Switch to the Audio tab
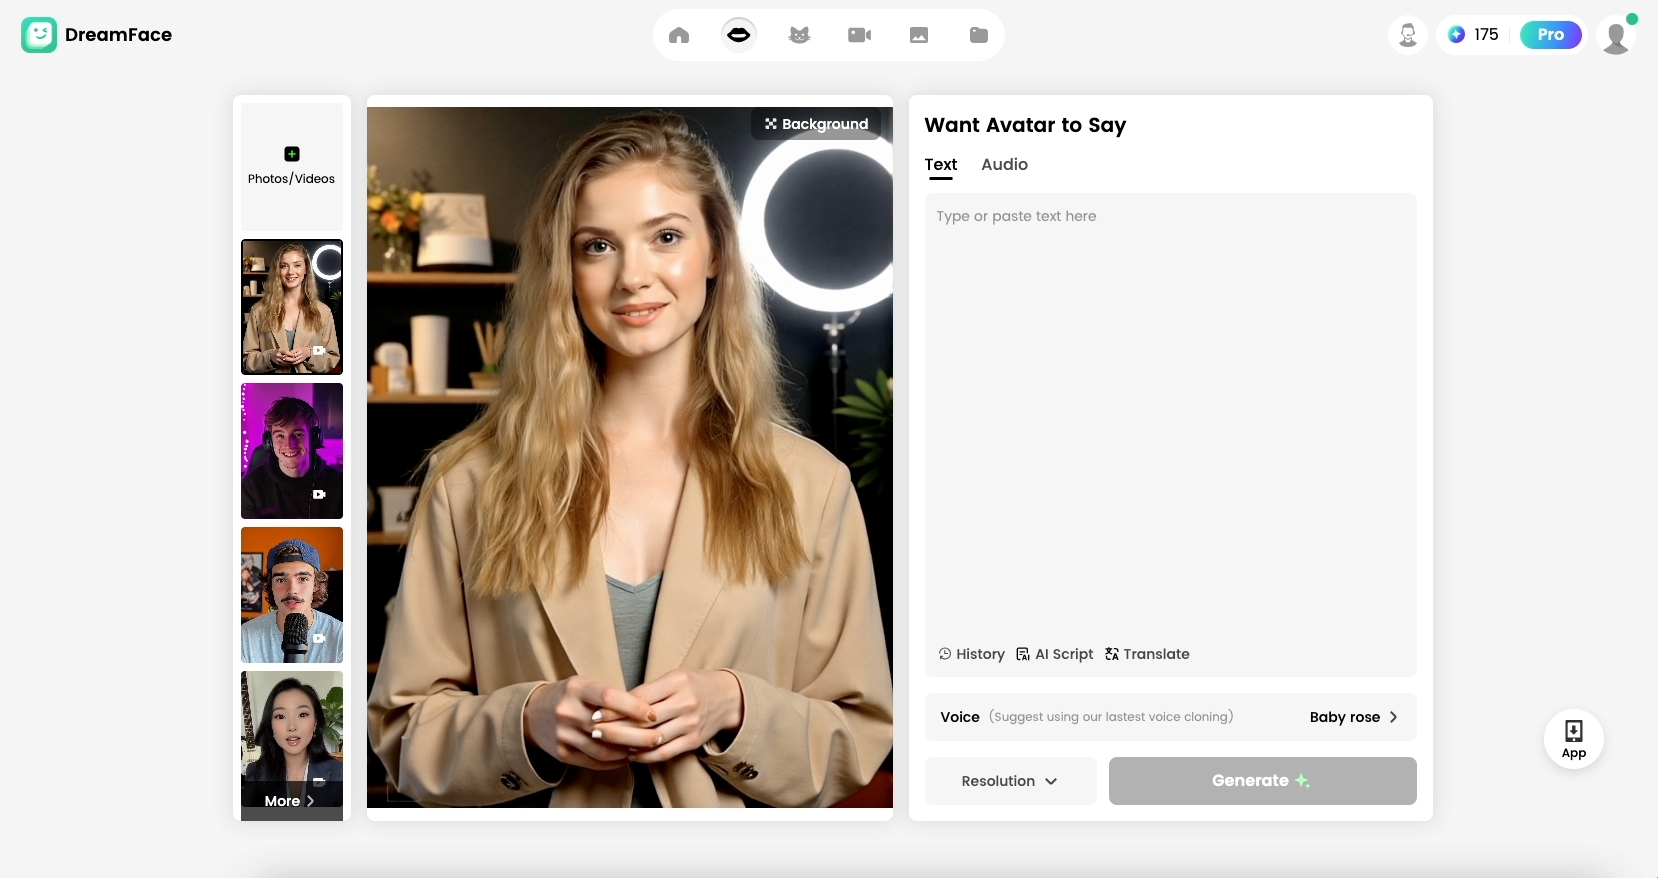Screen dimensions: 1658x878 point(1004,164)
